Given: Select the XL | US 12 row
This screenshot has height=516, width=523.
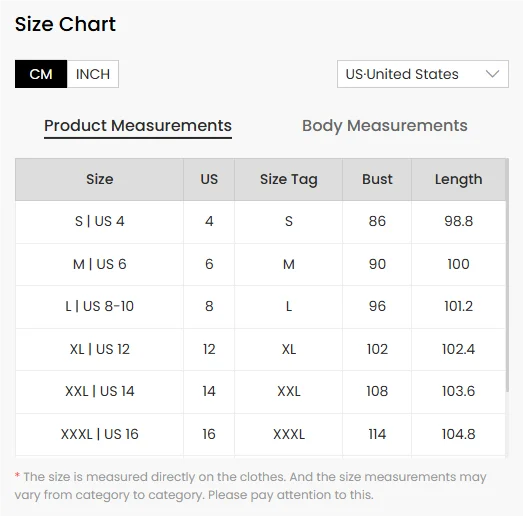Looking at the screenshot, I should pyautogui.click(x=260, y=349).
